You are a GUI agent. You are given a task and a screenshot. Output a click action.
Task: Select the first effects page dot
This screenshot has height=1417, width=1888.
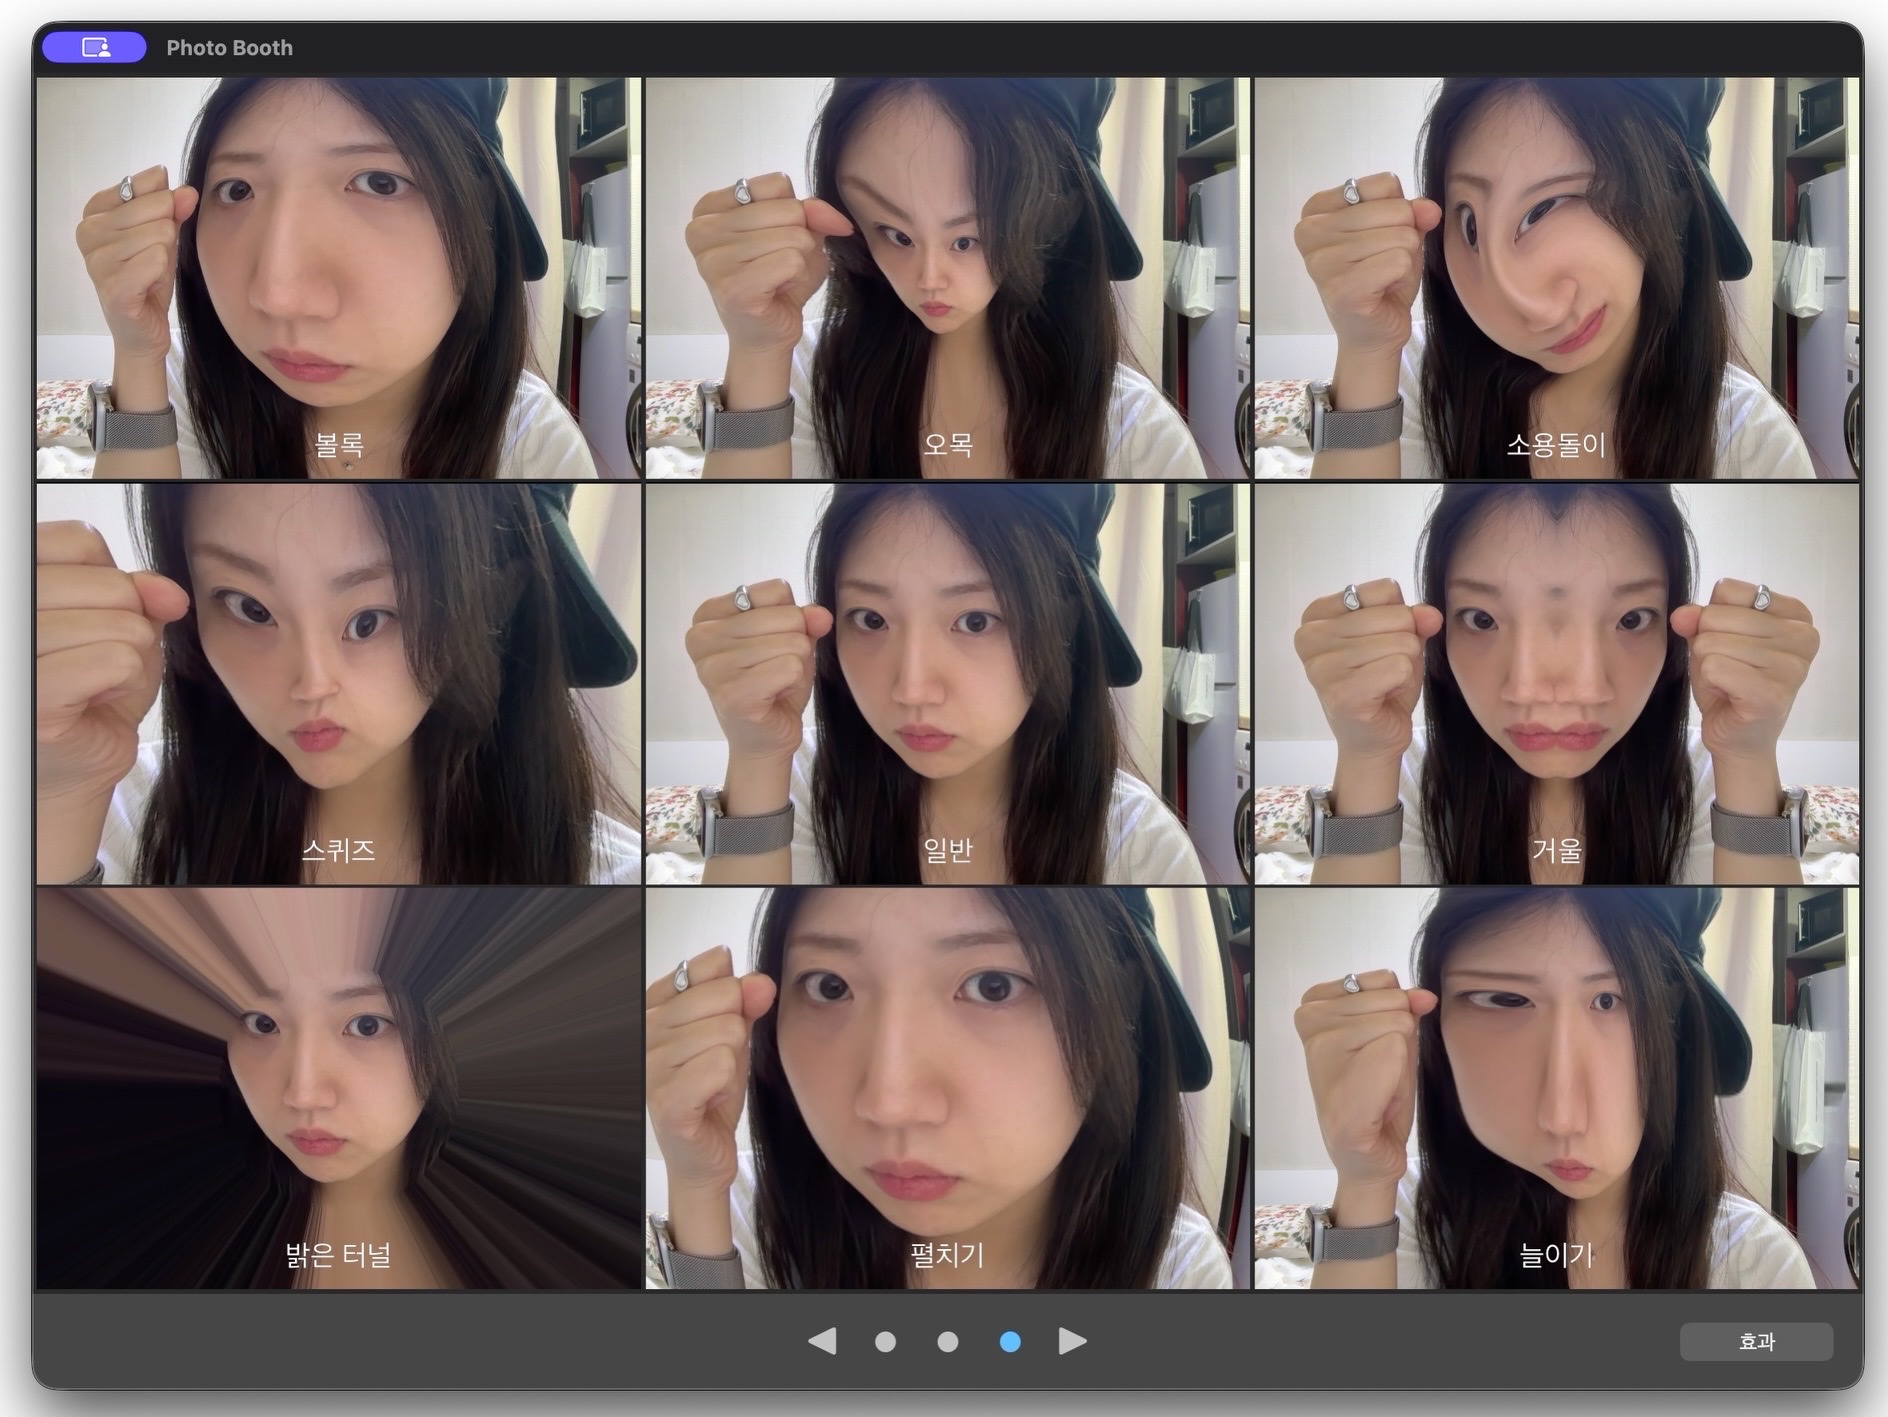pyautogui.click(x=885, y=1342)
